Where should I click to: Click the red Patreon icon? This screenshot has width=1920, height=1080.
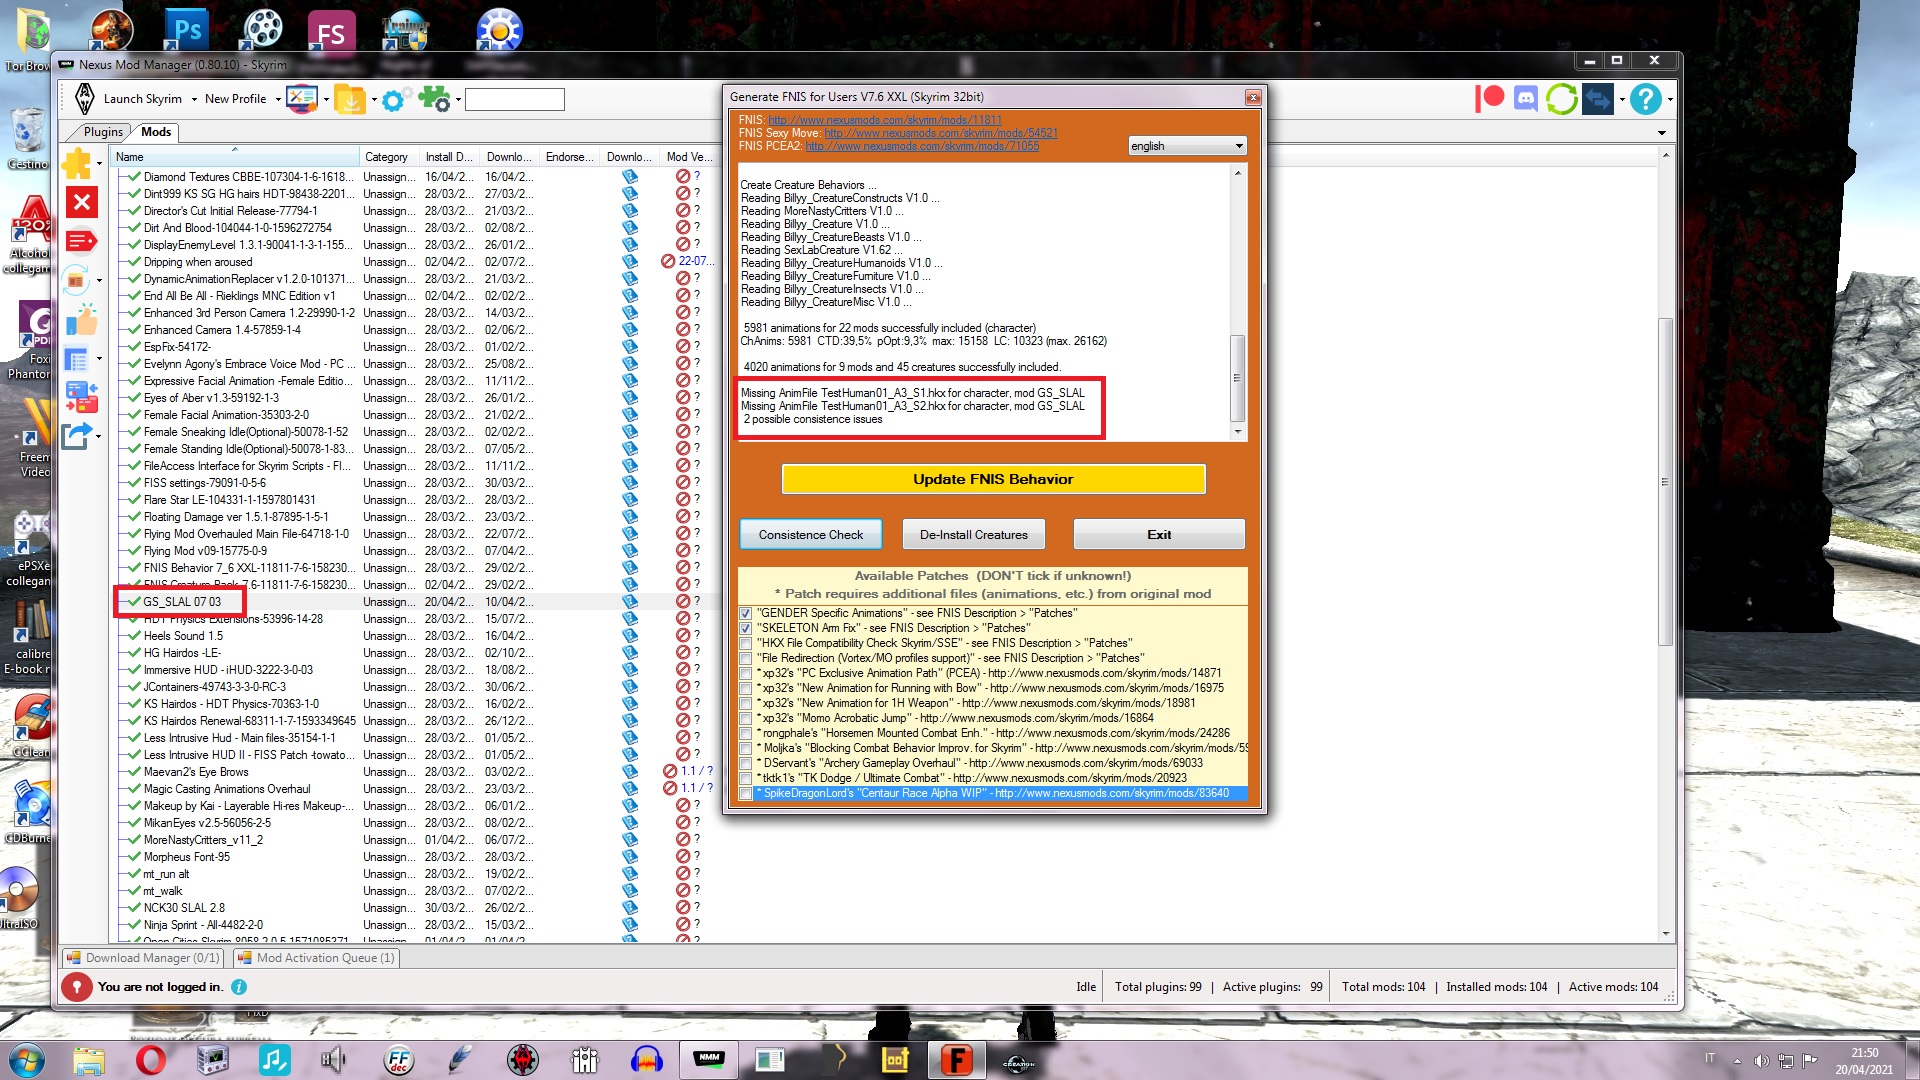point(1489,98)
